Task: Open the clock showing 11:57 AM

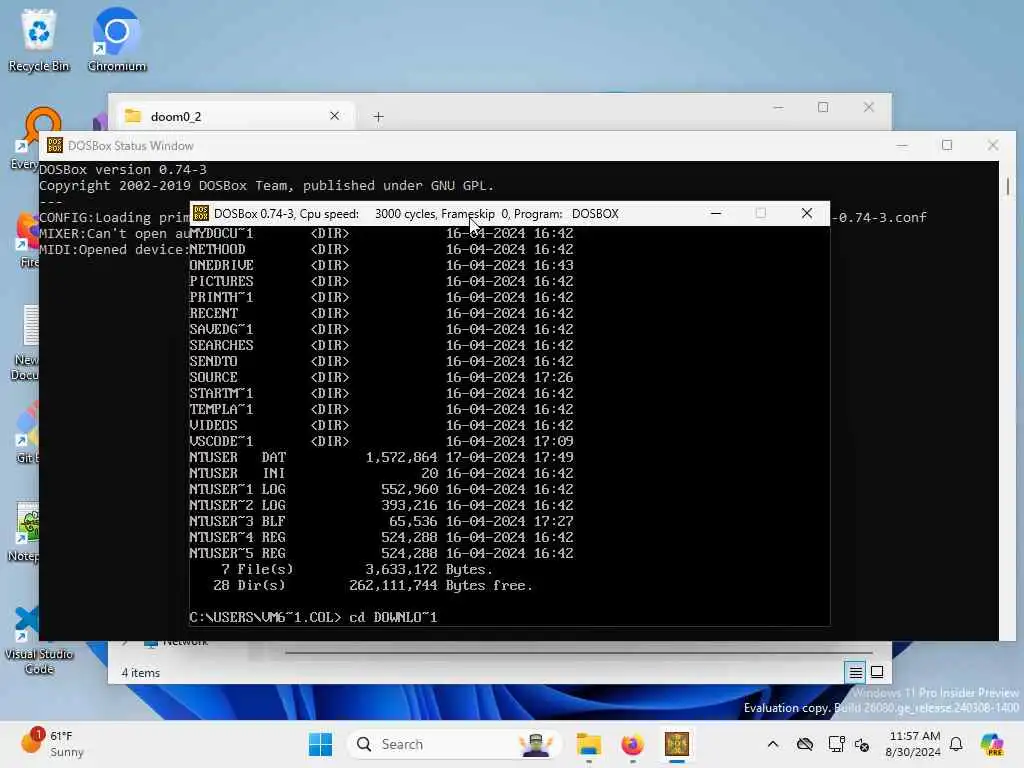Action: (x=913, y=744)
